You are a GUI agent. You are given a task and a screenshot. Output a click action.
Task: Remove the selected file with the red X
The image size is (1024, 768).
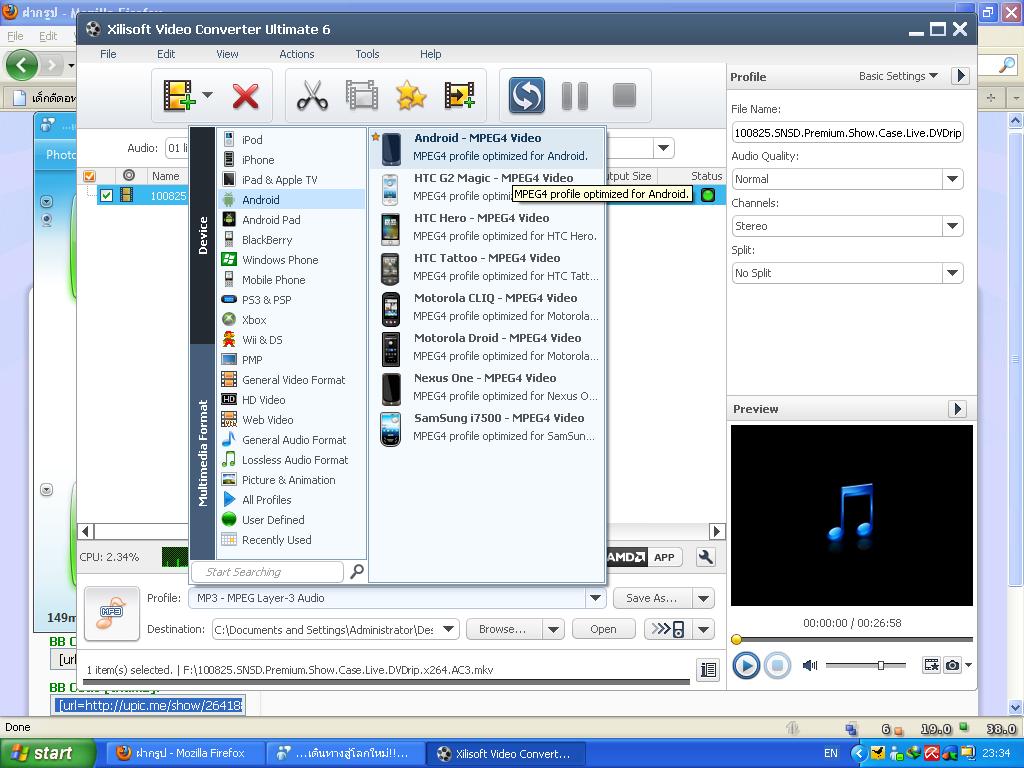[246, 96]
